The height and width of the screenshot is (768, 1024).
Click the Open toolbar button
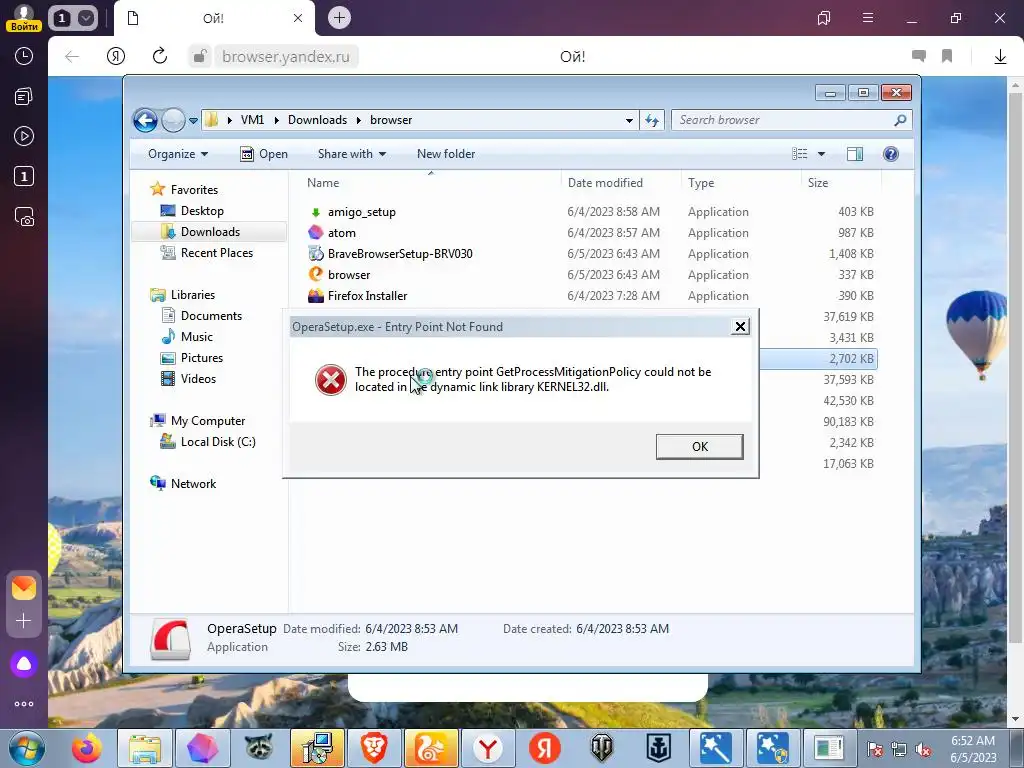[264, 154]
